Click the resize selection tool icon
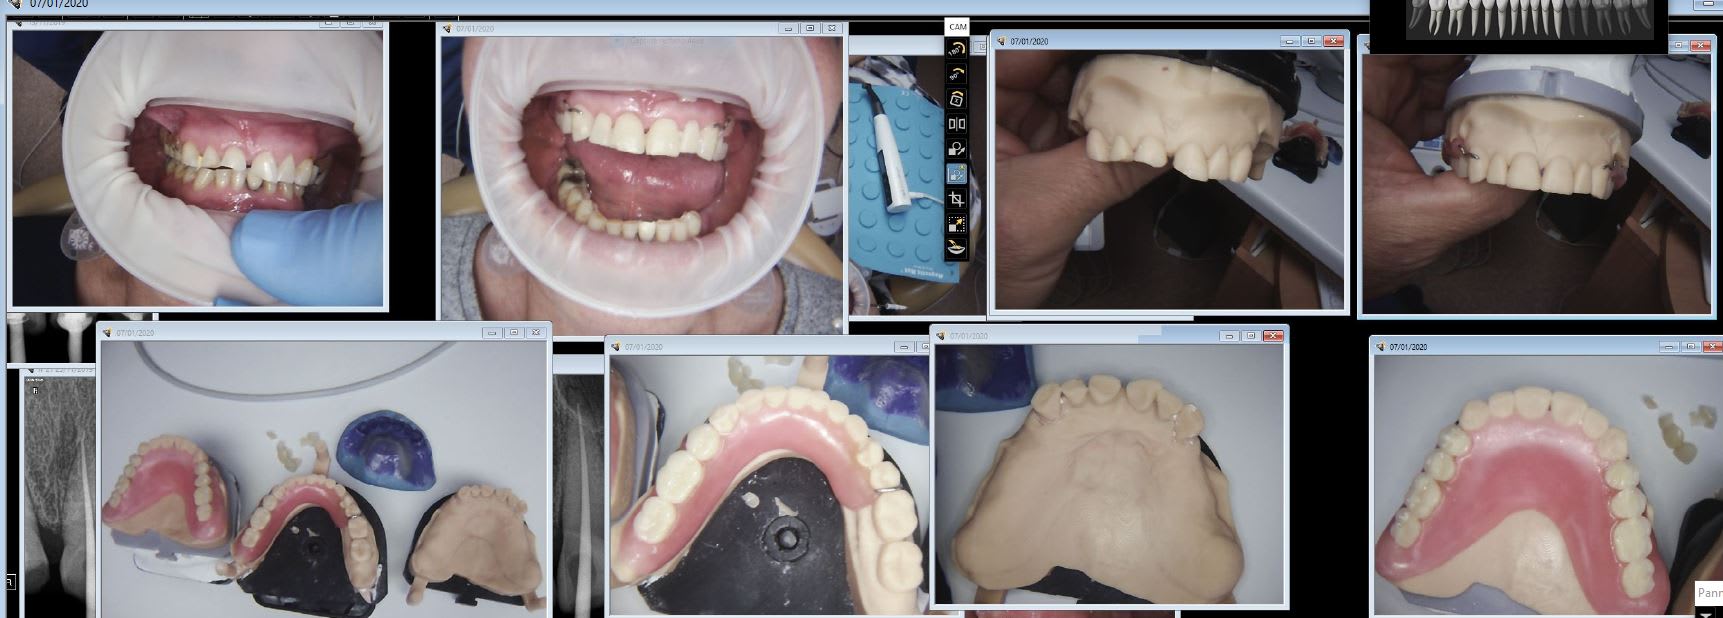Viewport: 1723px width, 618px height. (957, 224)
